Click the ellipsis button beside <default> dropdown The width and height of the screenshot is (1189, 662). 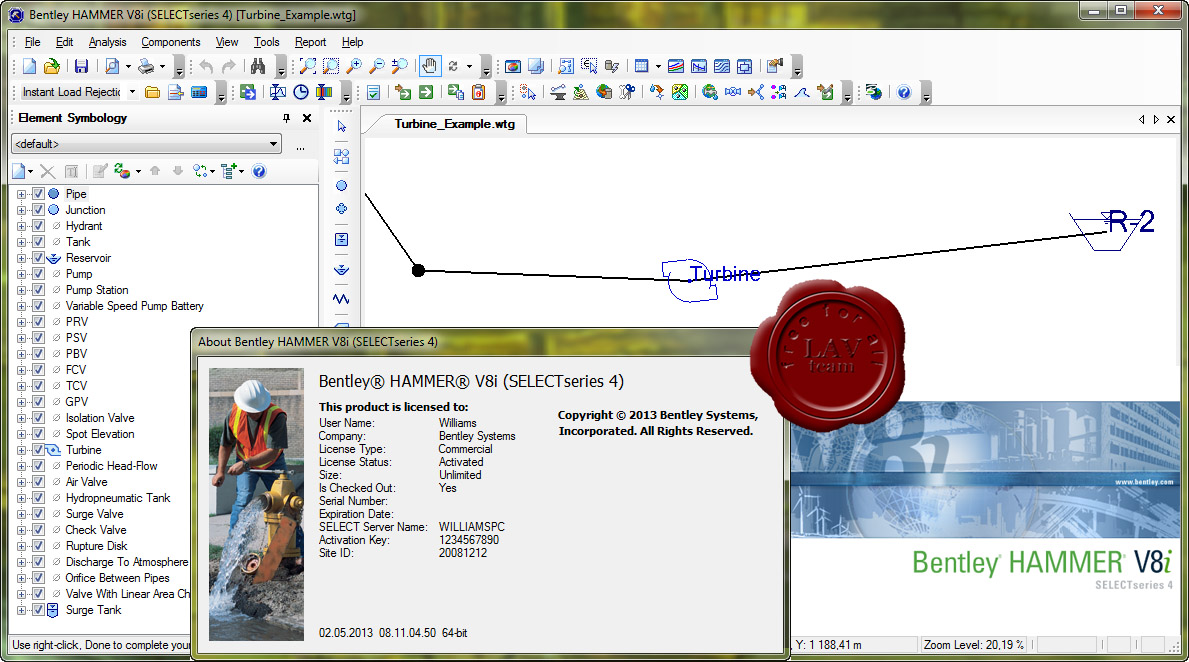click(x=300, y=145)
